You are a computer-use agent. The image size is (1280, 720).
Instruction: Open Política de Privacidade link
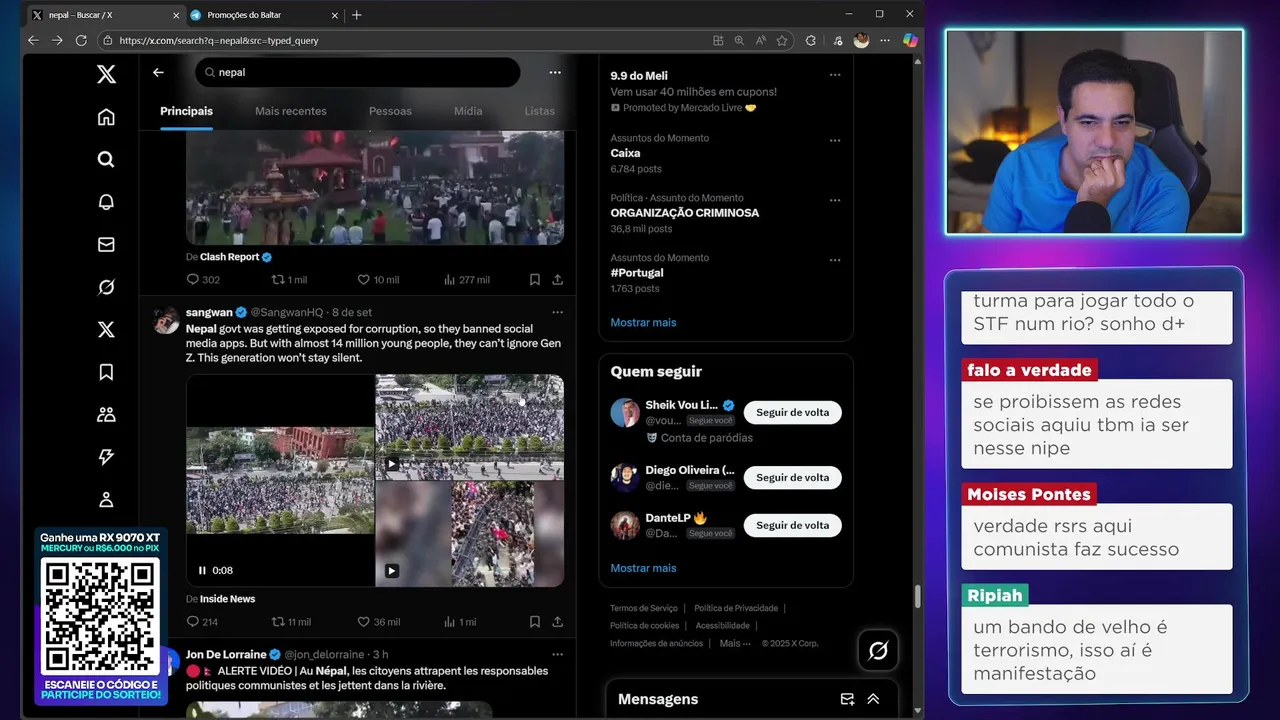(x=736, y=608)
